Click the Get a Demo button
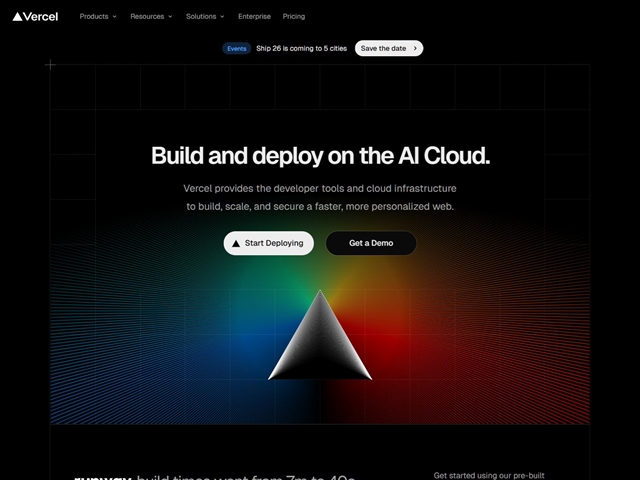 tap(371, 243)
